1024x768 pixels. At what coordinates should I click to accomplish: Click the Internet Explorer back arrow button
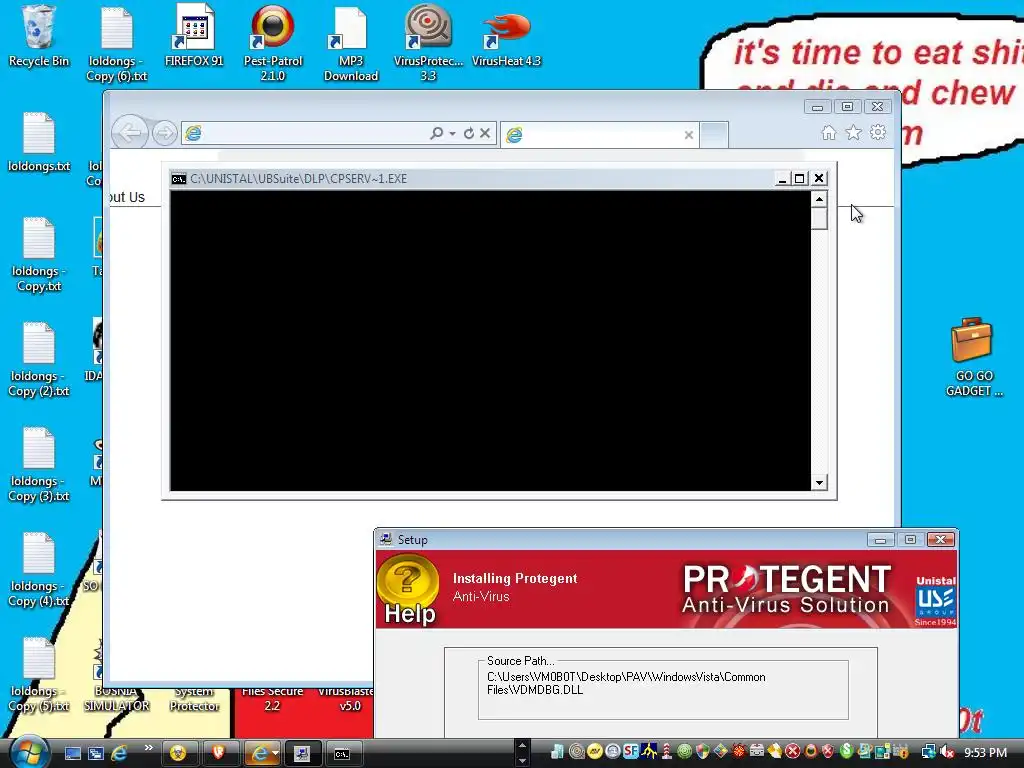pos(129,133)
